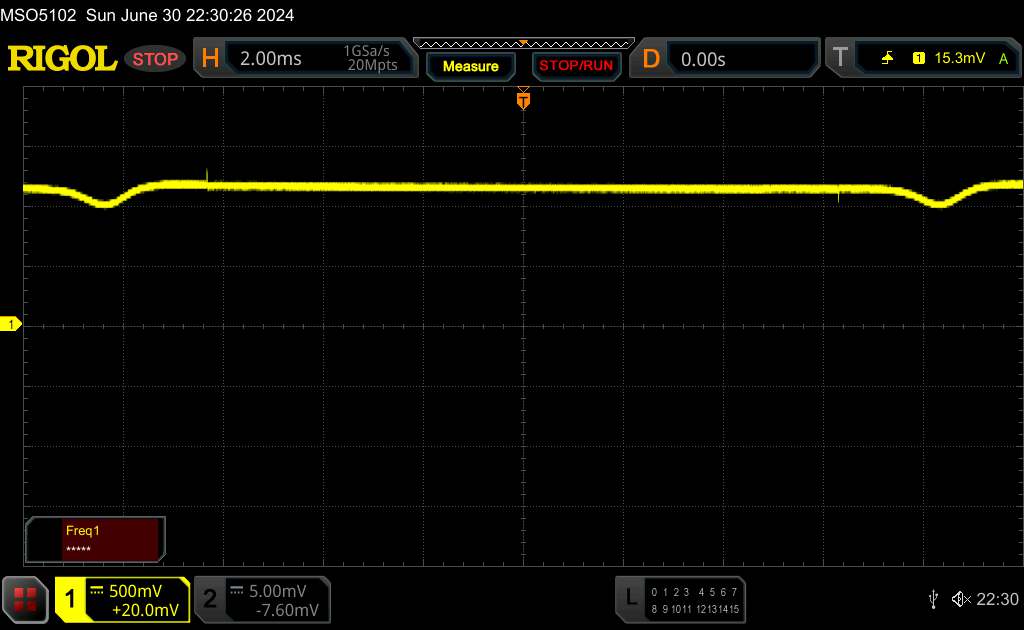Click the 22:30 clock display
Screen dimensions: 1024x630
click(x=997, y=599)
